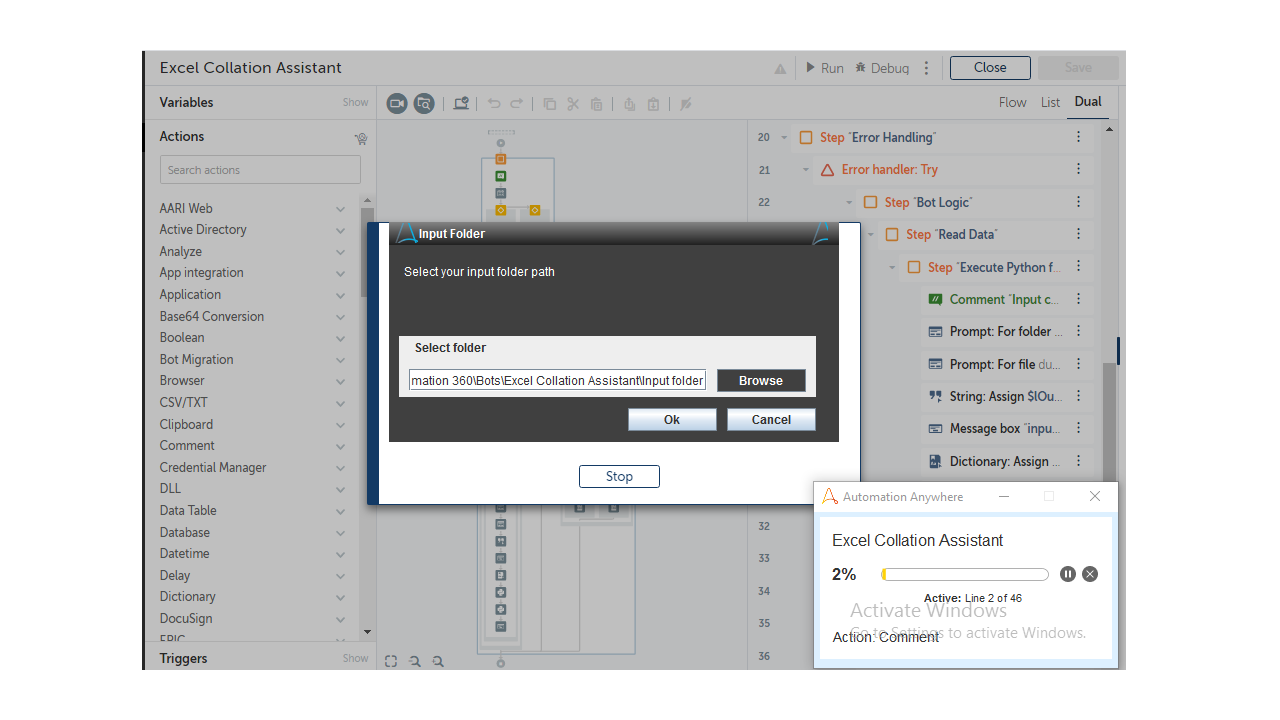The height and width of the screenshot is (720, 1280).
Task: Open options menu for the Comment row
Action: point(1079,299)
